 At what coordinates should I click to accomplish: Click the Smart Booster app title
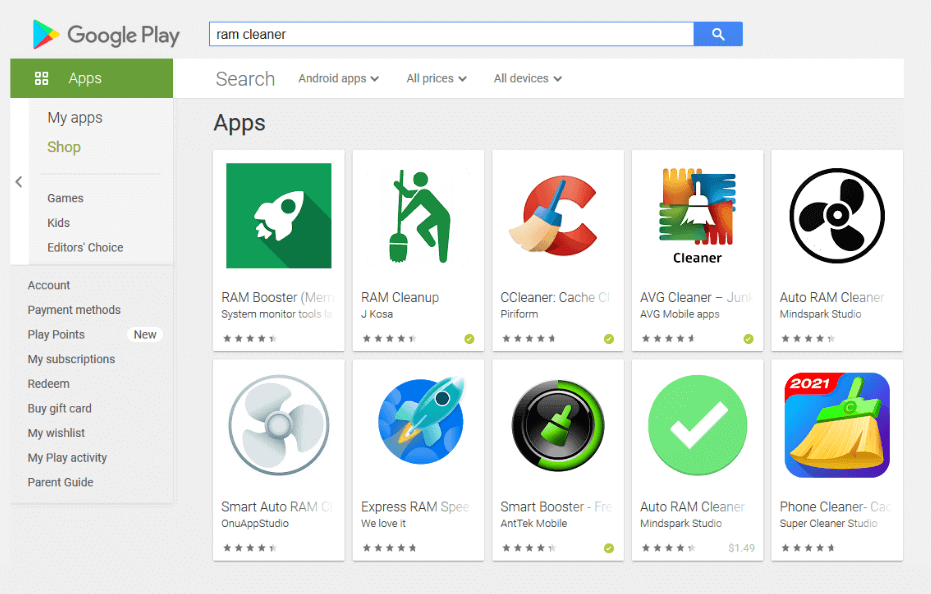[556, 507]
